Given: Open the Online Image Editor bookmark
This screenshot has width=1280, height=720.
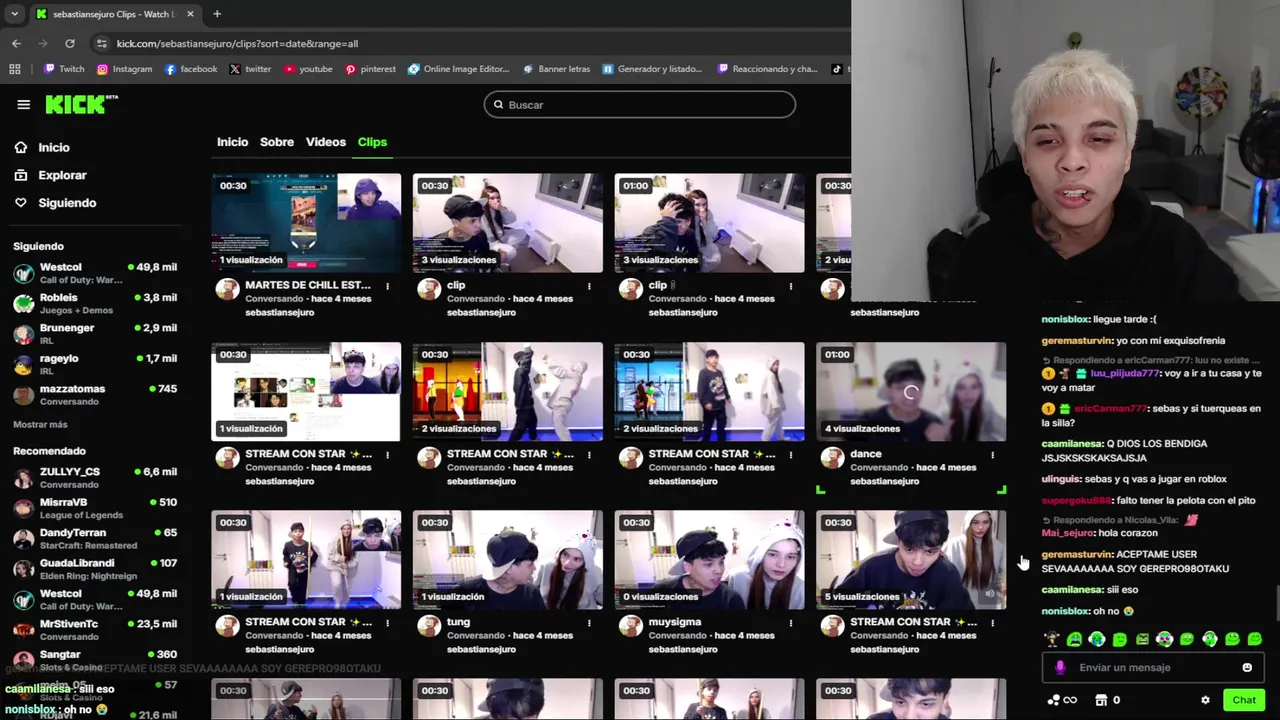Looking at the screenshot, I should point(458,69).
